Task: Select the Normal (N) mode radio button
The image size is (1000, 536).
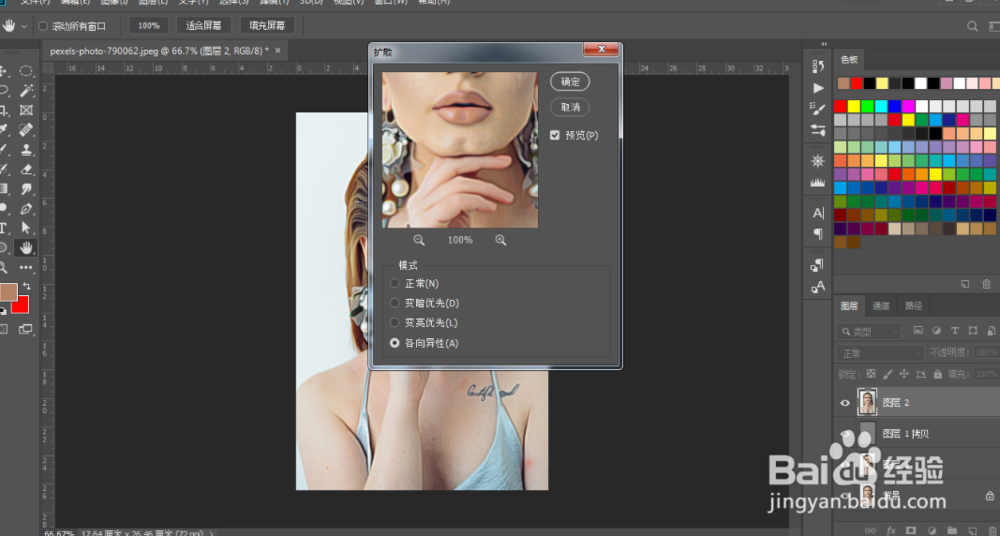Action: coord(395,283)
